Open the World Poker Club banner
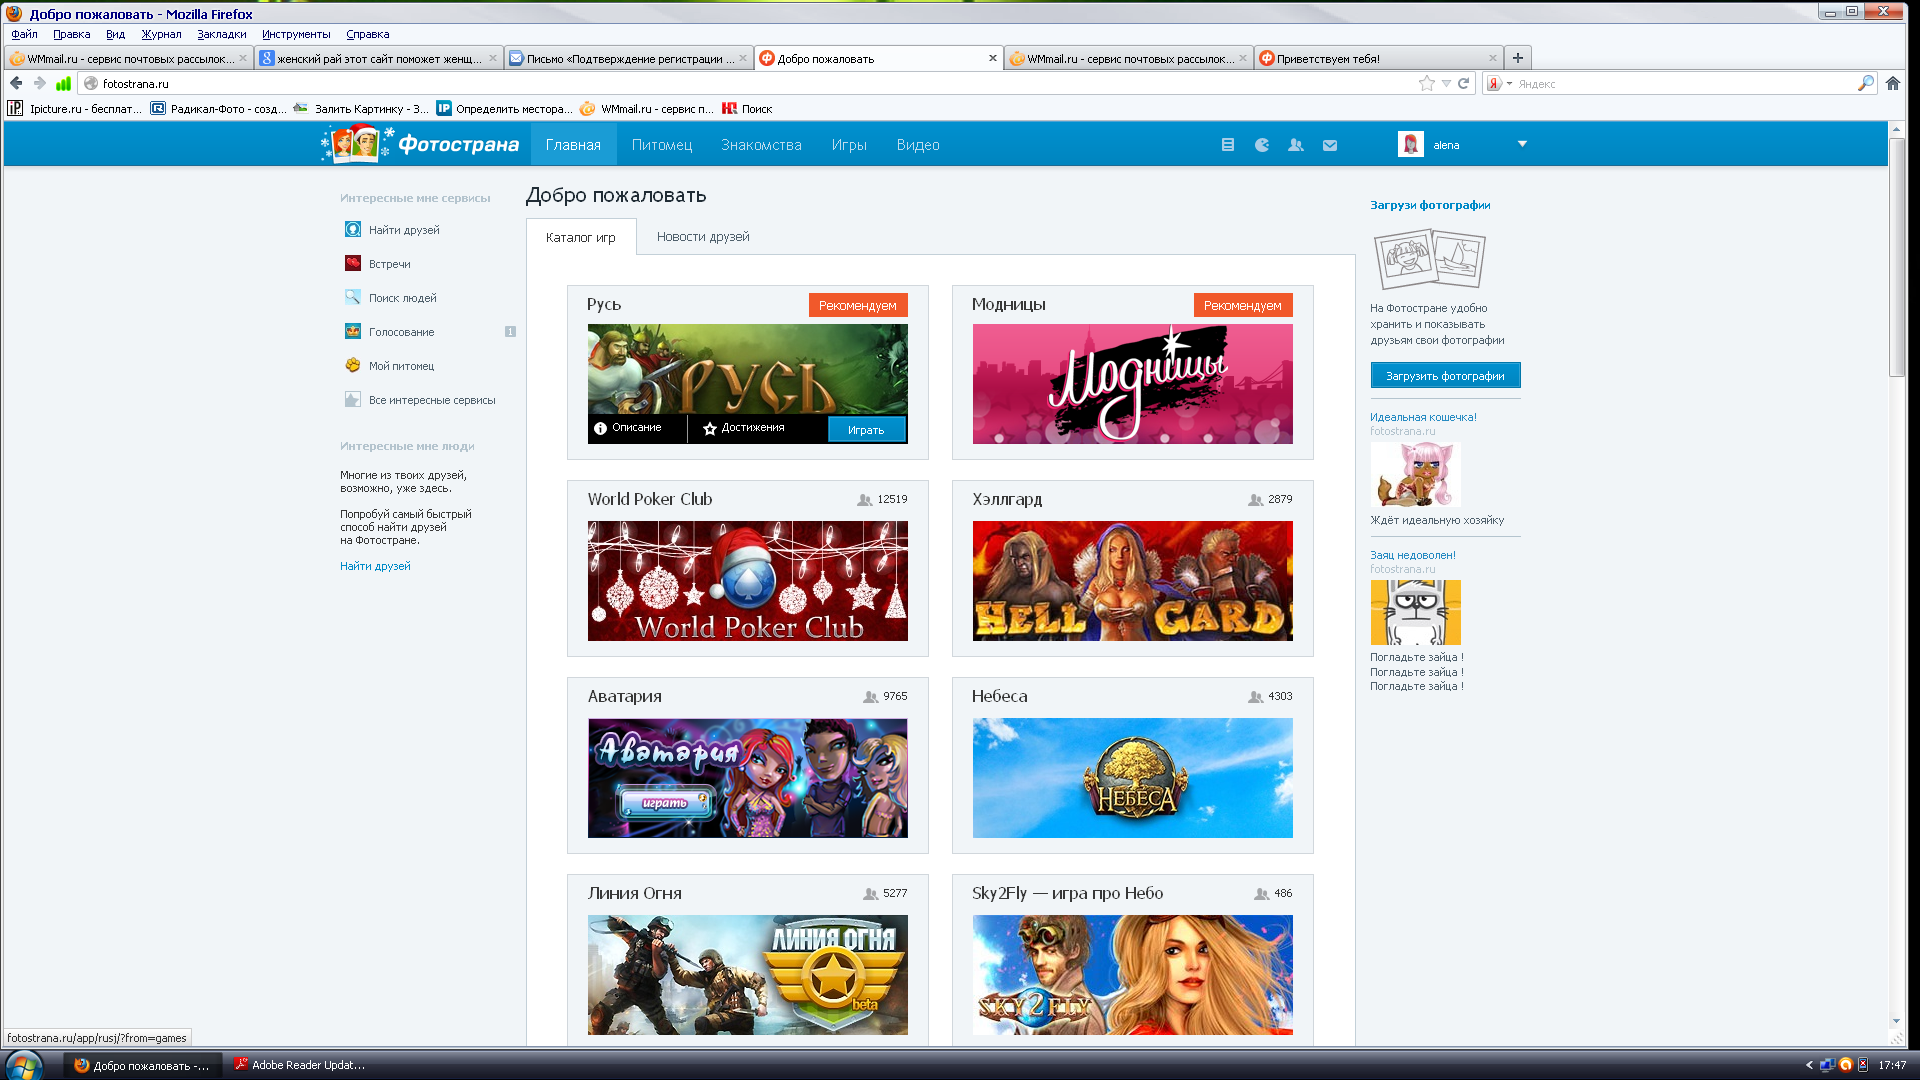Screen dimensions: 1920x1080 click(748, 581)
